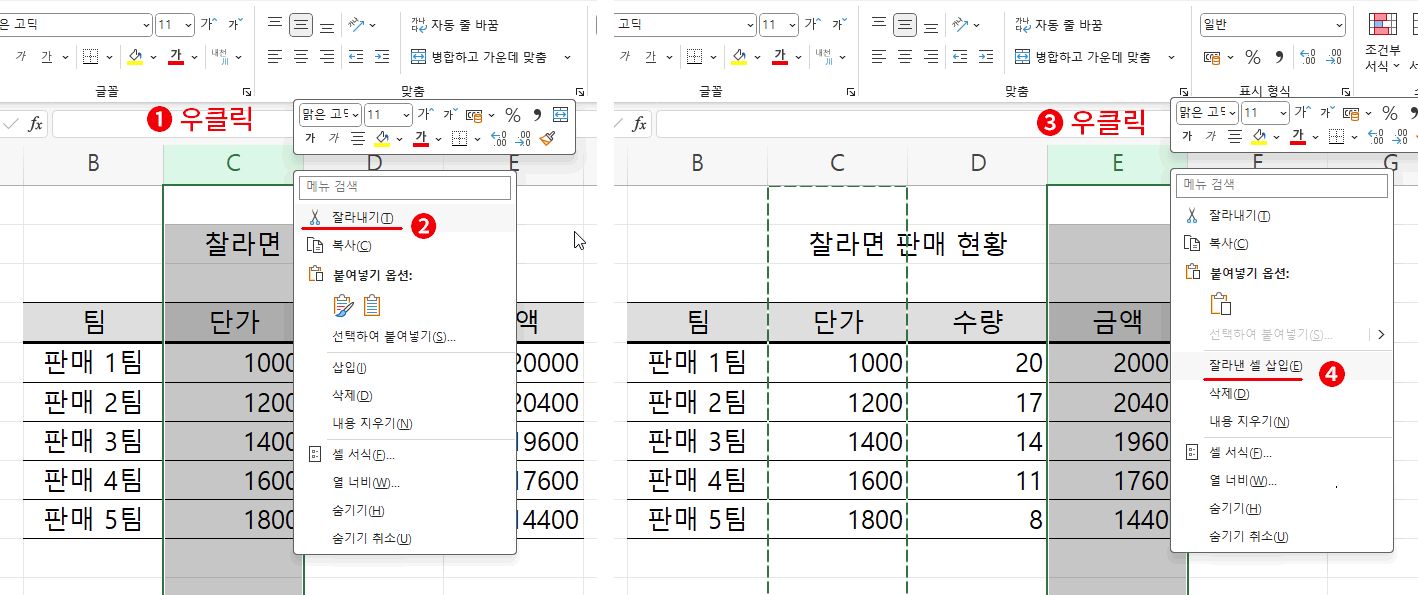Click decrease decimal in the right ribbon number group
The width and height of the screenshot is (1418, 595).
pyautogui.click(x=1335, y=57)
